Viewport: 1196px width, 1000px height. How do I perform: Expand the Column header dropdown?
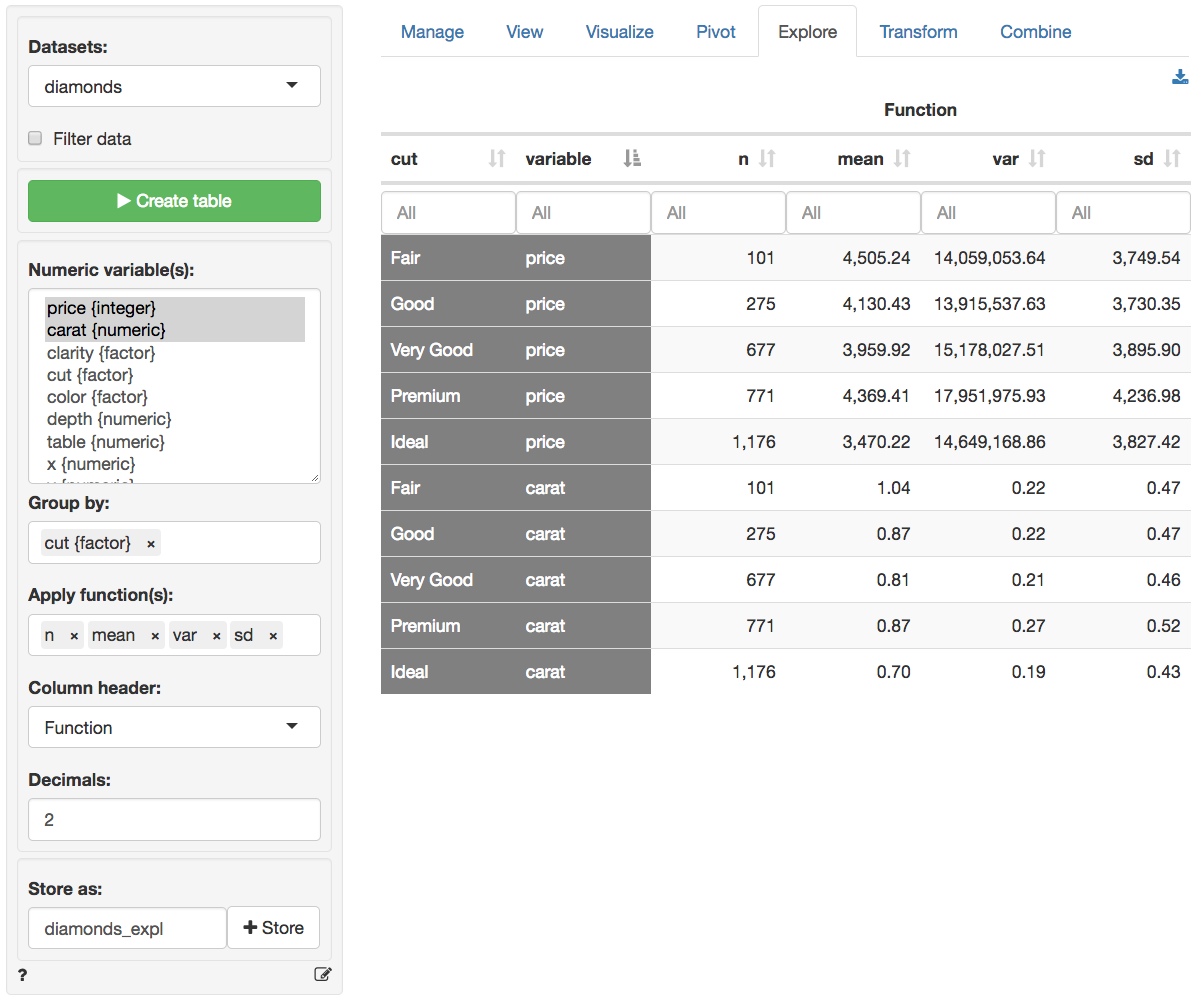174,728
